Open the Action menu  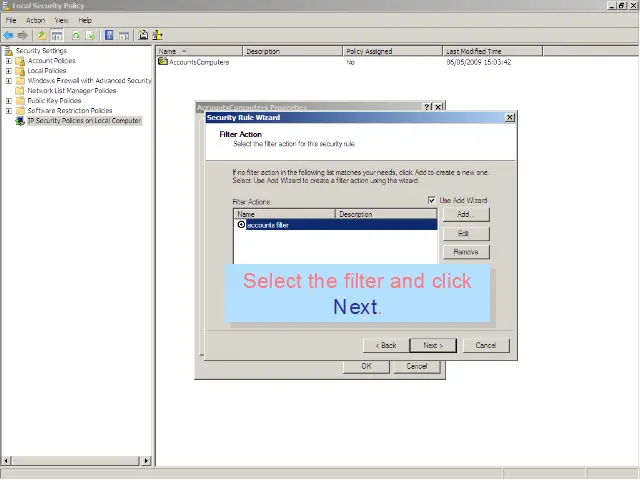(35, 20)
